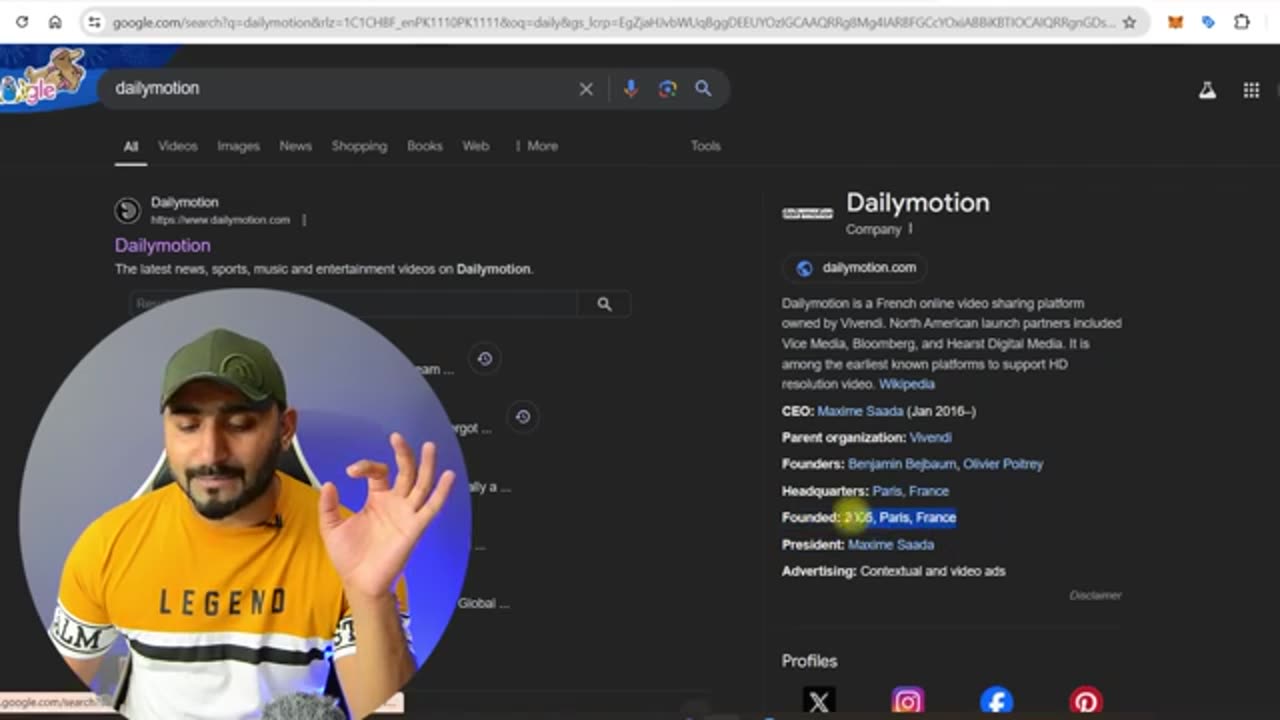Open the Maxime Saada CEO link
The image size is (1280, 720).
(860, 411)
